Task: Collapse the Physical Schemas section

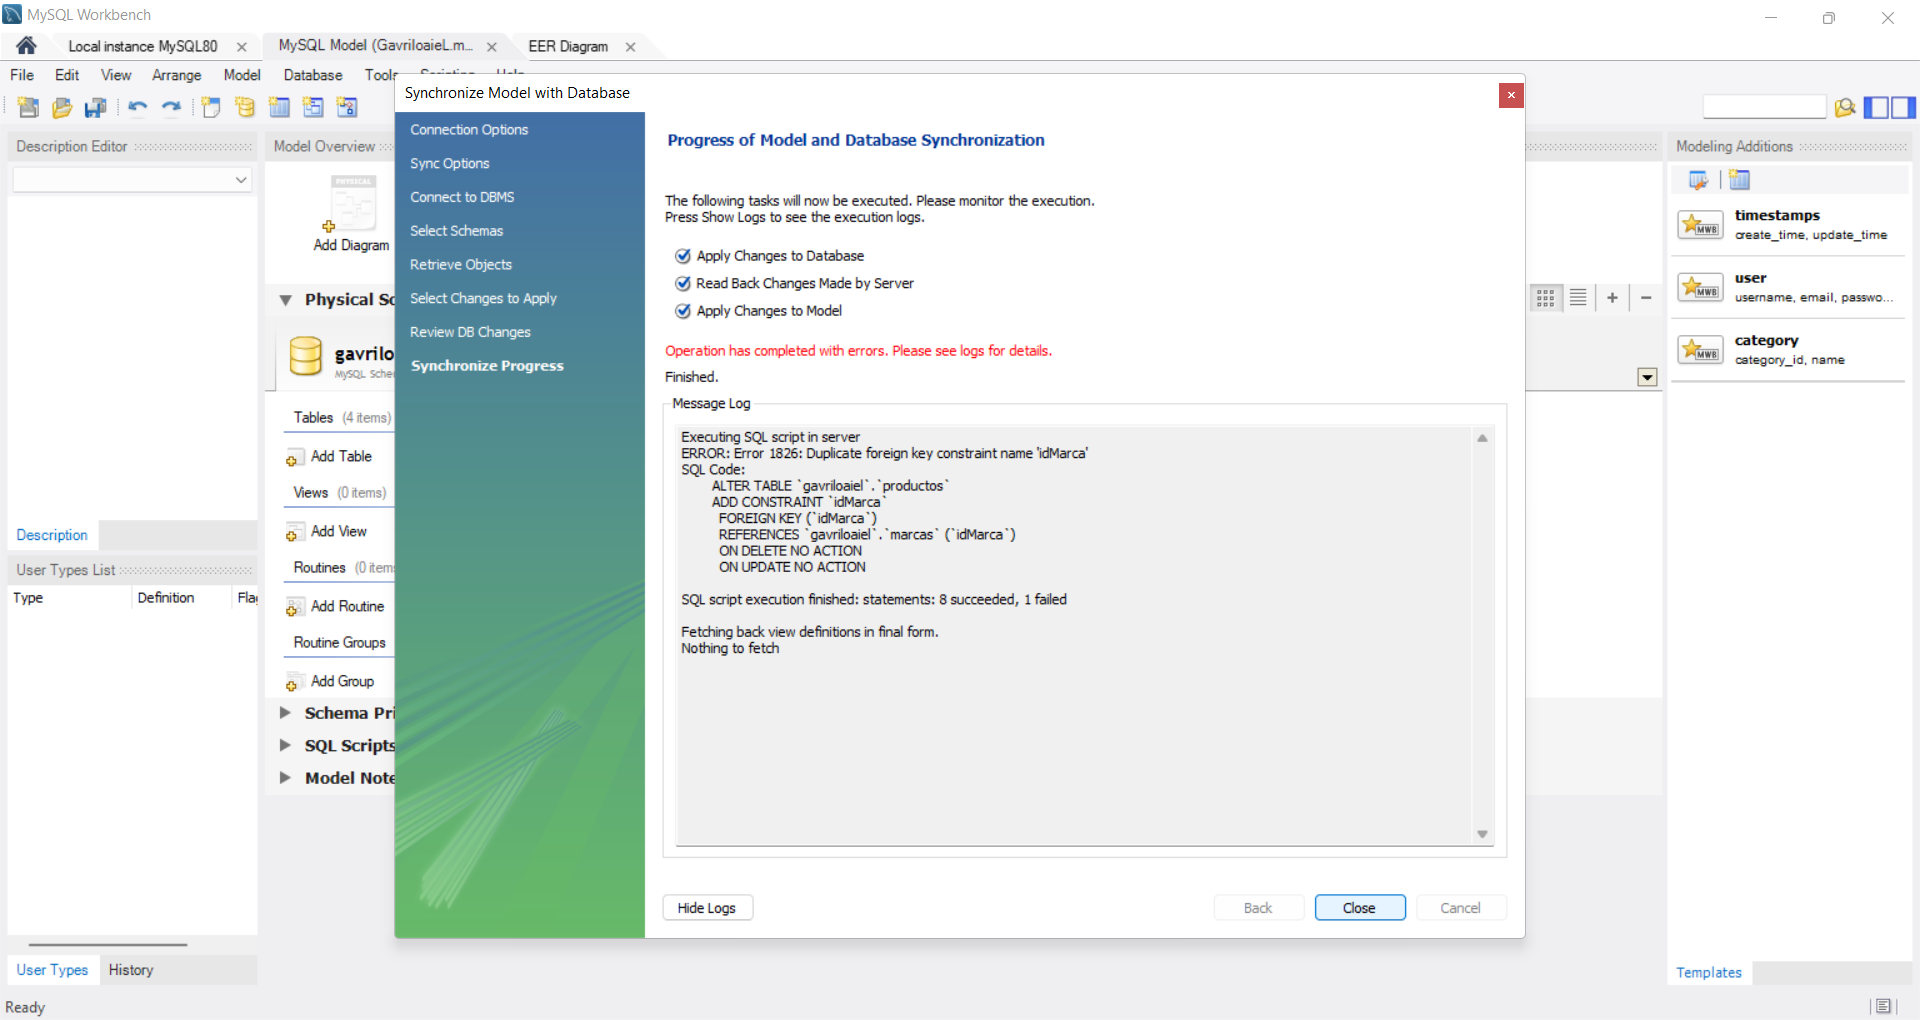Action: 286,300
